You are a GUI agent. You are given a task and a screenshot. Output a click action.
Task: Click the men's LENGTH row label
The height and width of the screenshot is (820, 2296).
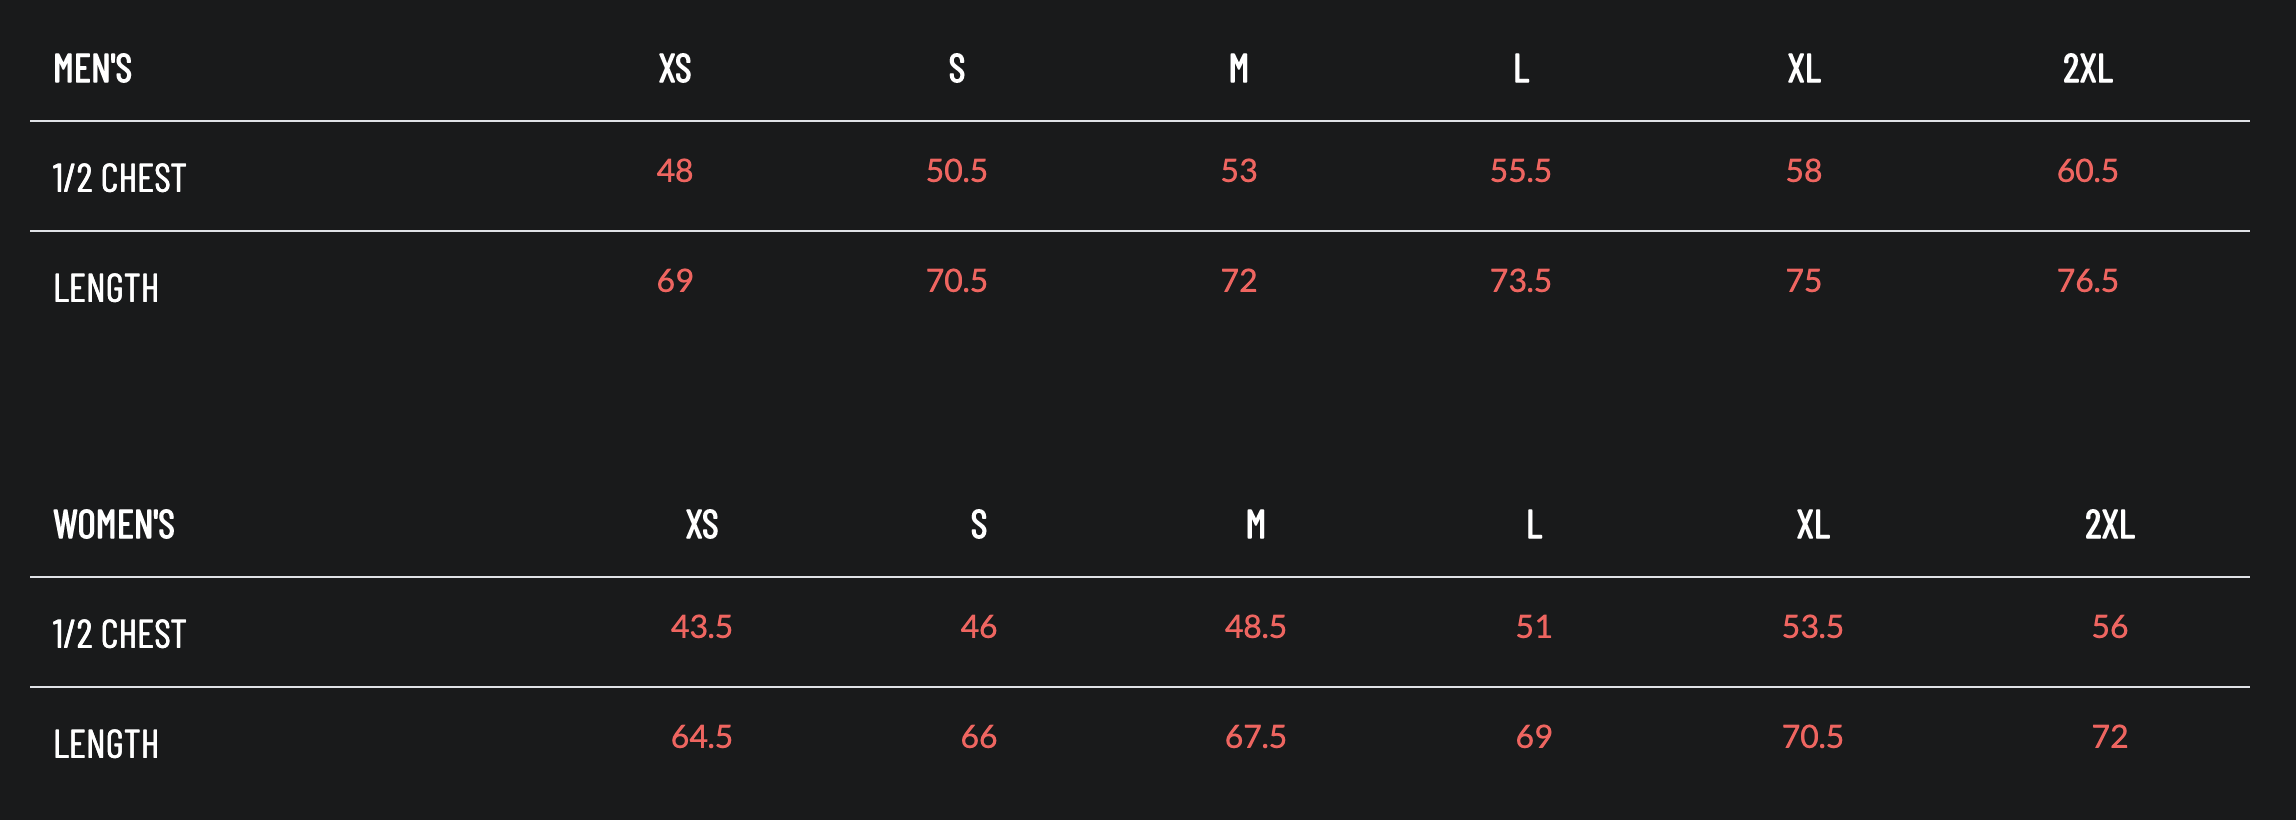pos(106,289)
